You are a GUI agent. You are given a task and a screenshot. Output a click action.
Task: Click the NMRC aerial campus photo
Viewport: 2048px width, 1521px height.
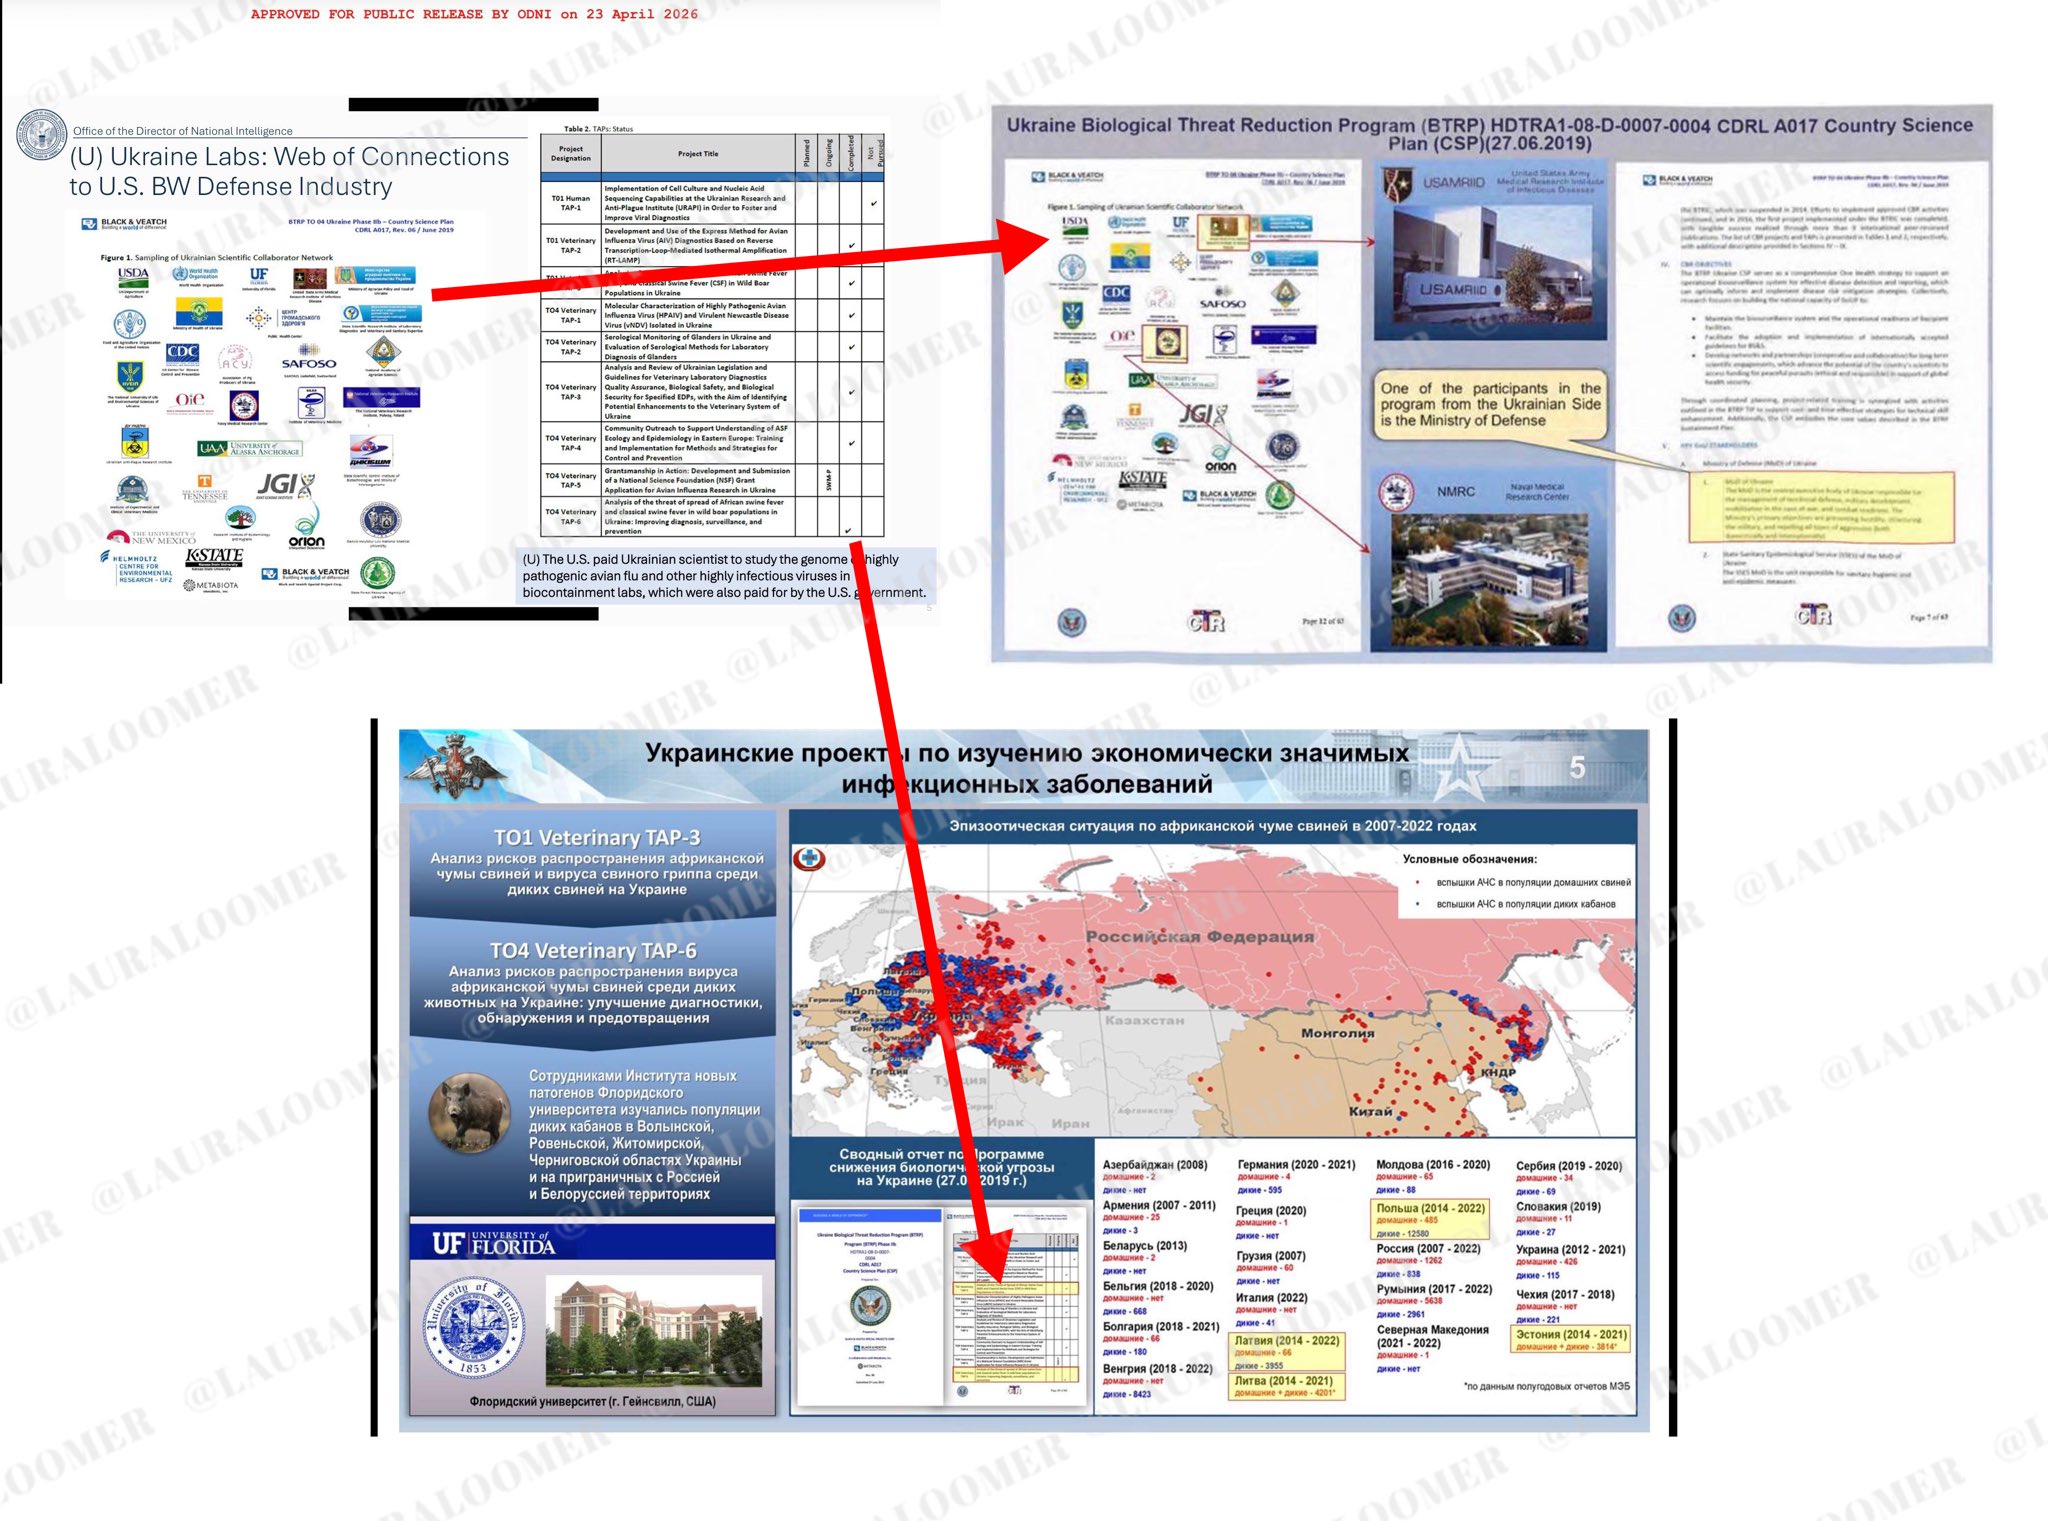point(1488,579)
